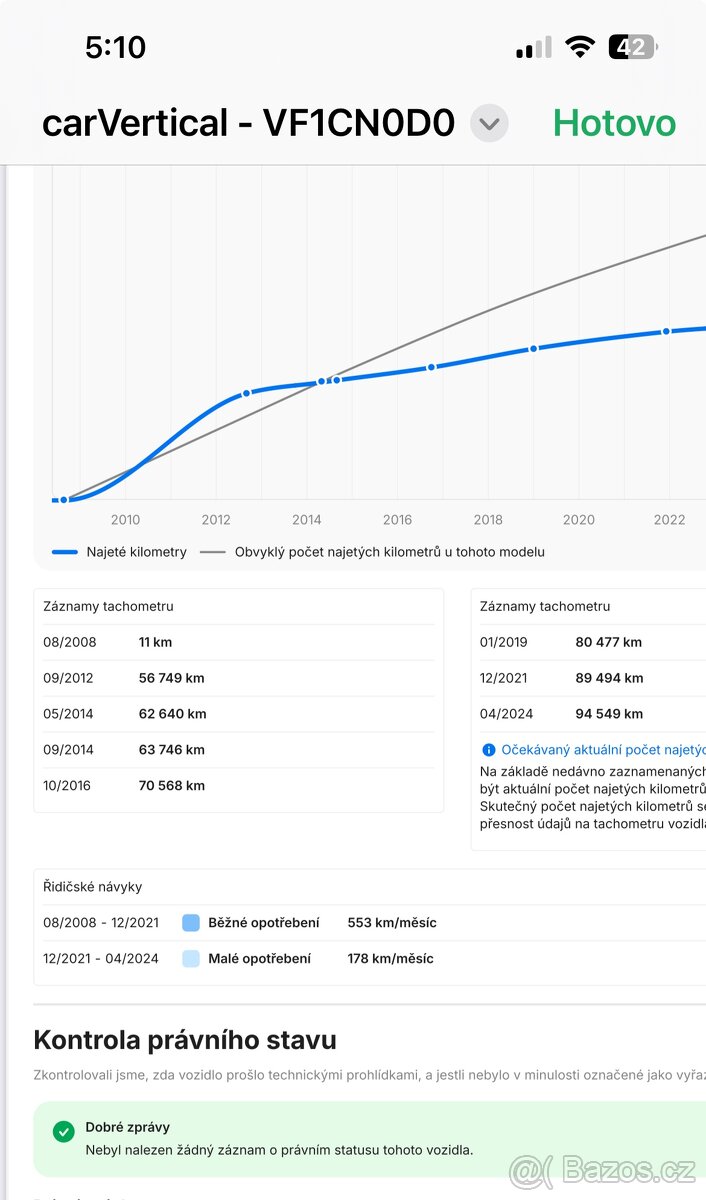Tap the green Hotovo button
The width and height of the screenshot is (706, 1200).
coord(614,123)
